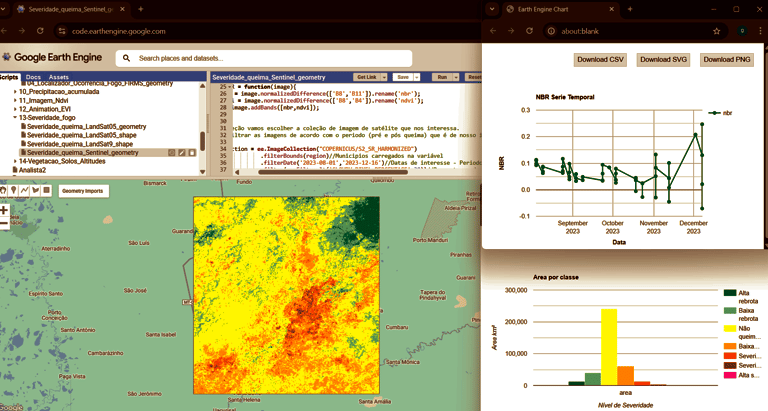This screenshot has height=411, width=768.
Task: Download the chart as PNG
Action: click(x=727, y=60)
